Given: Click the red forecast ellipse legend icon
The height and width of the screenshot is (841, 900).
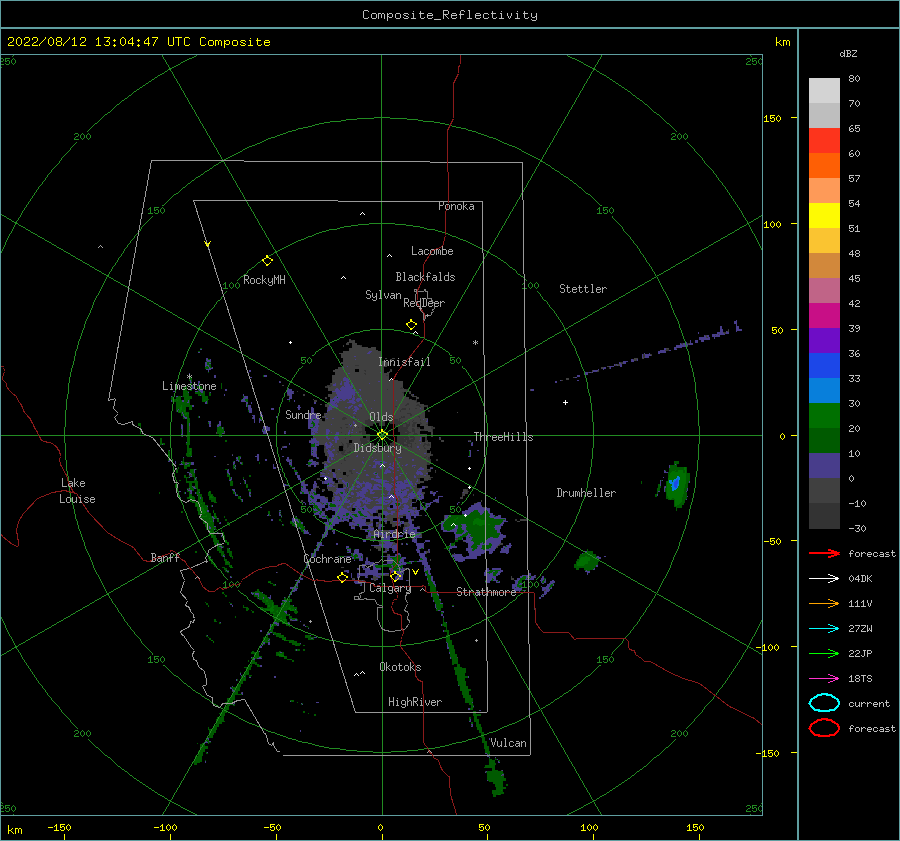Looking at the screenshot, I should point(824,728).
